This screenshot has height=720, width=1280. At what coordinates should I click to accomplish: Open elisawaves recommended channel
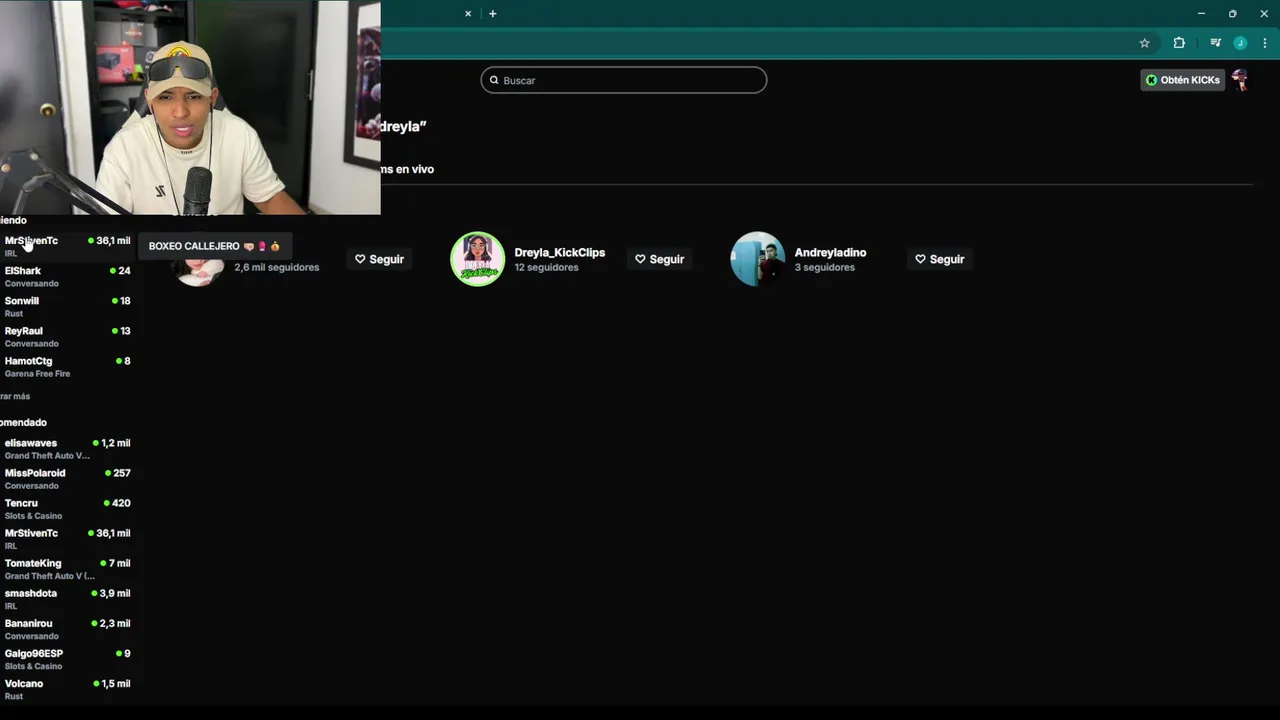(67, 448)
